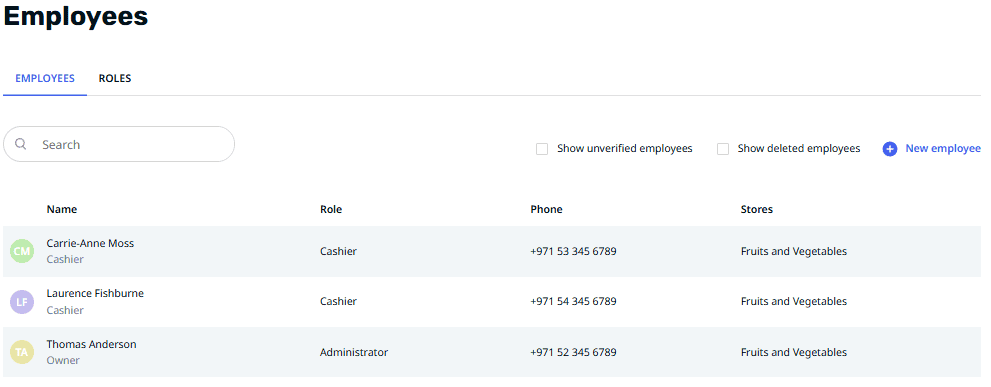Click Cashier role cell for Laurence Fishburne
The image size is (991, 387).
coord(339,302)
